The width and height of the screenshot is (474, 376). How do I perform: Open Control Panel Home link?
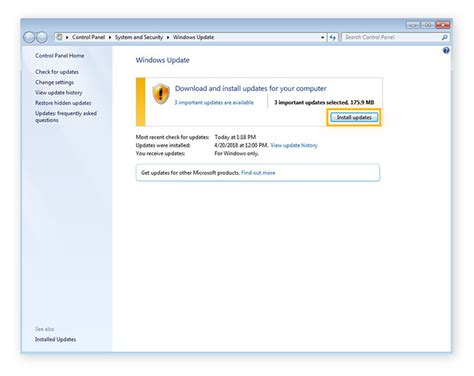click(x=60, y=56)
